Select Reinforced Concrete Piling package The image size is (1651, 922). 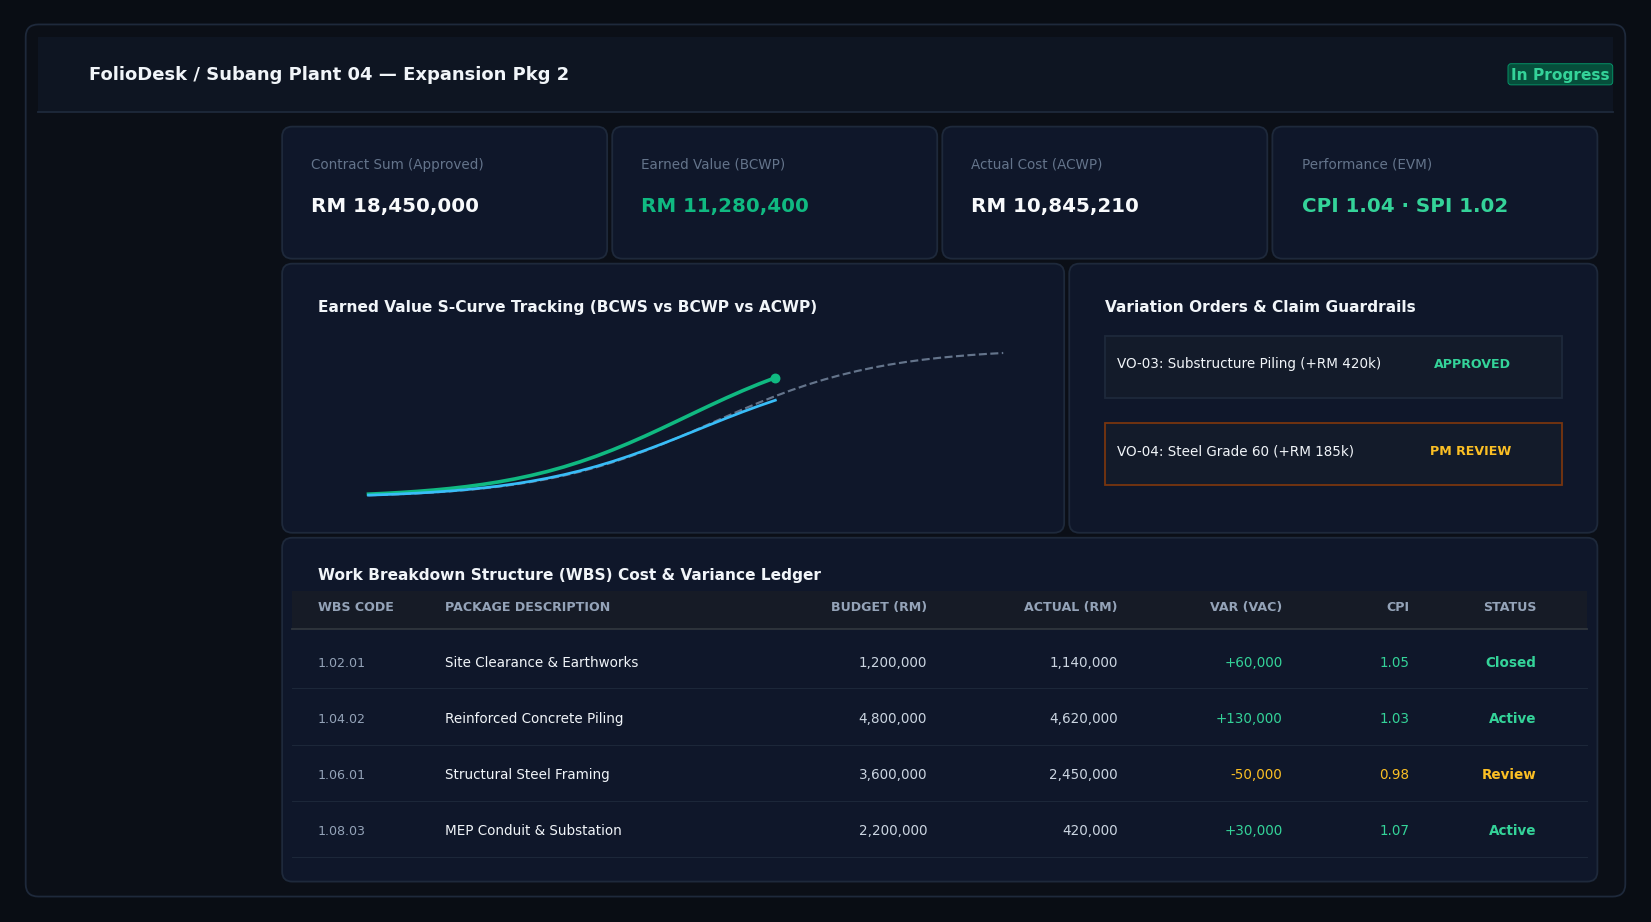[534, 719]
